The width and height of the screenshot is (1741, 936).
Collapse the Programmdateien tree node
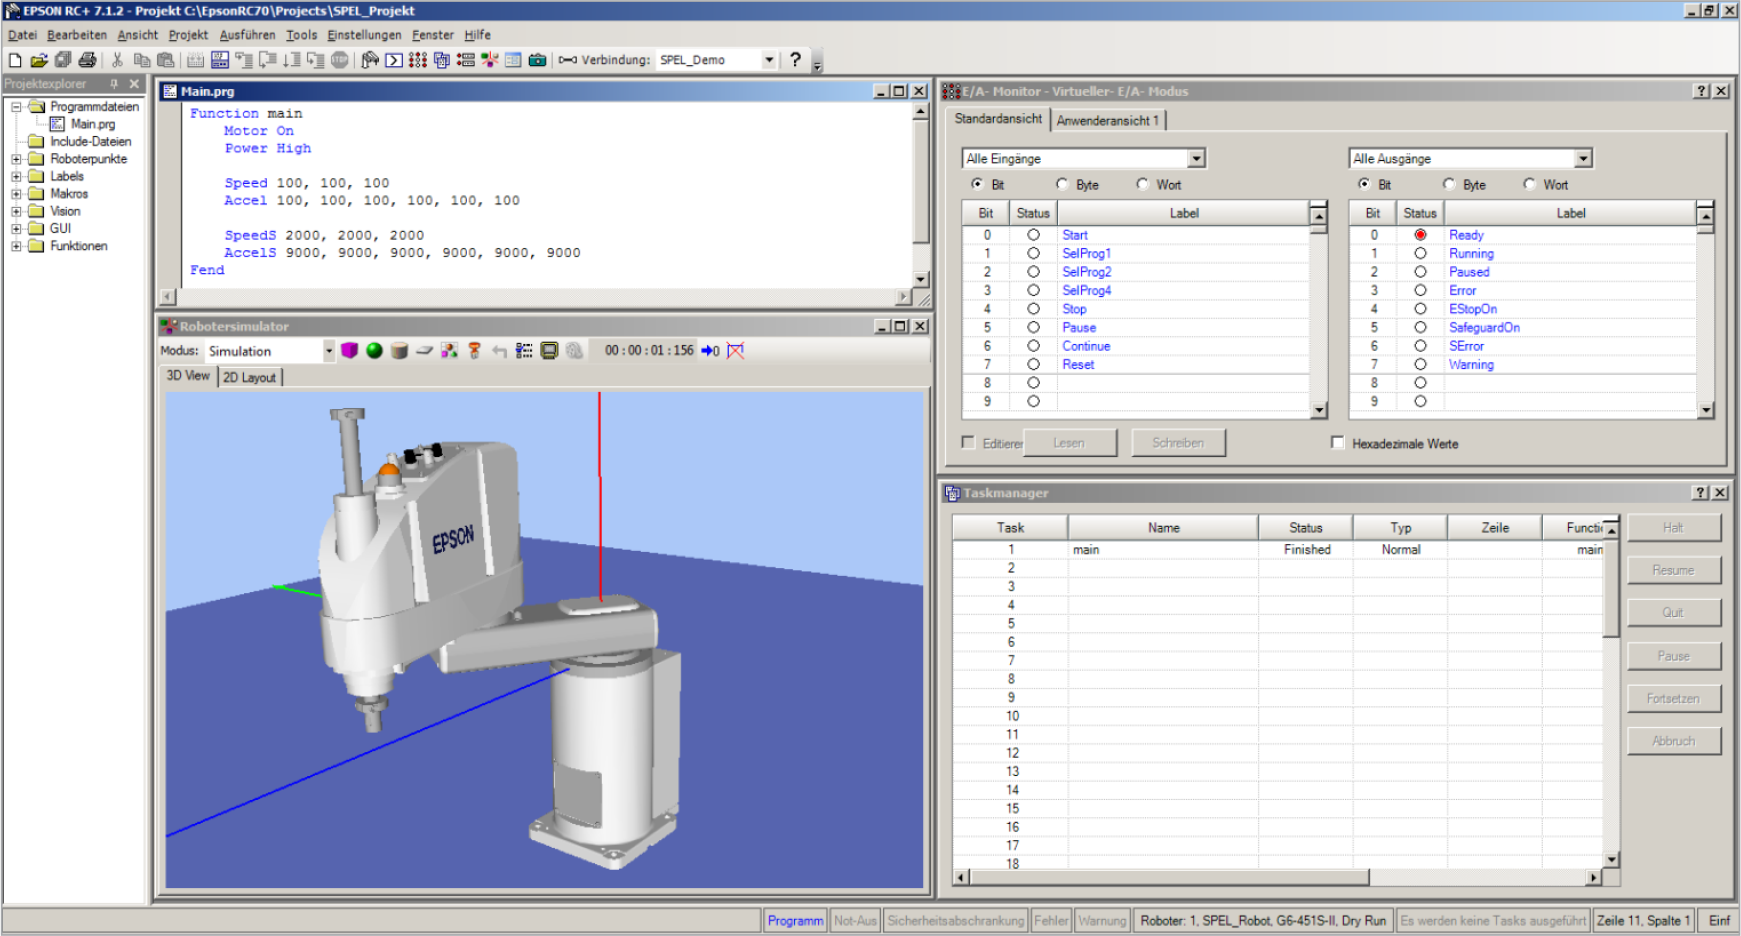coord(16,107)
